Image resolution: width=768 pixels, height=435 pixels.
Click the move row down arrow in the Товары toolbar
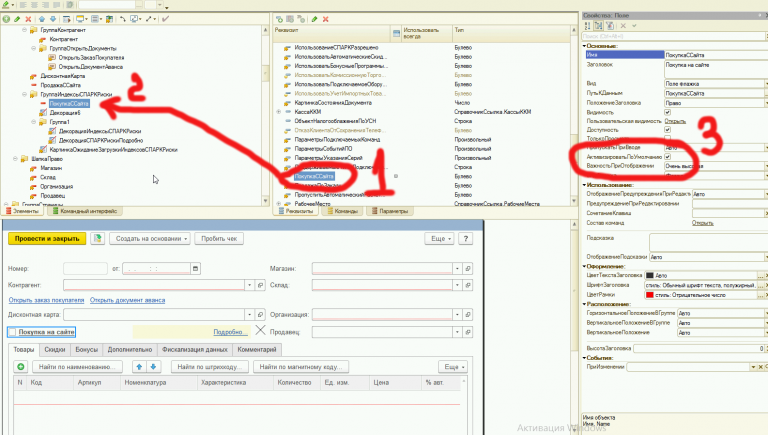[x=156, y=368]
